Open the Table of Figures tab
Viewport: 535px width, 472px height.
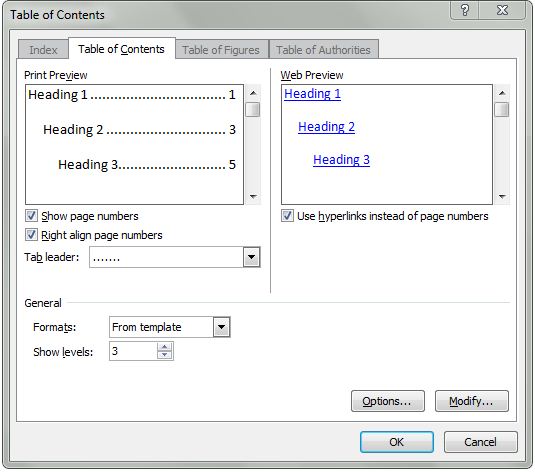[221, 50]
